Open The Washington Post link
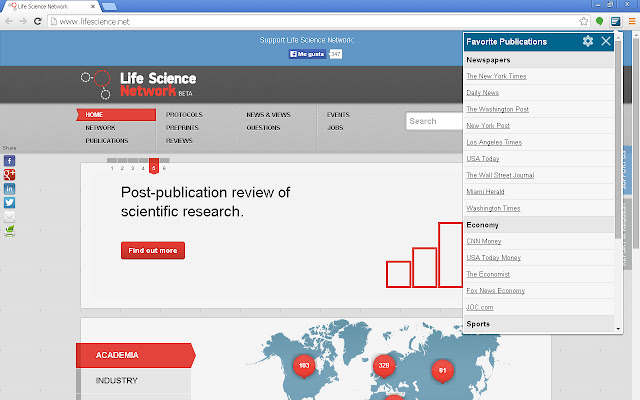 tap(498, 109)
